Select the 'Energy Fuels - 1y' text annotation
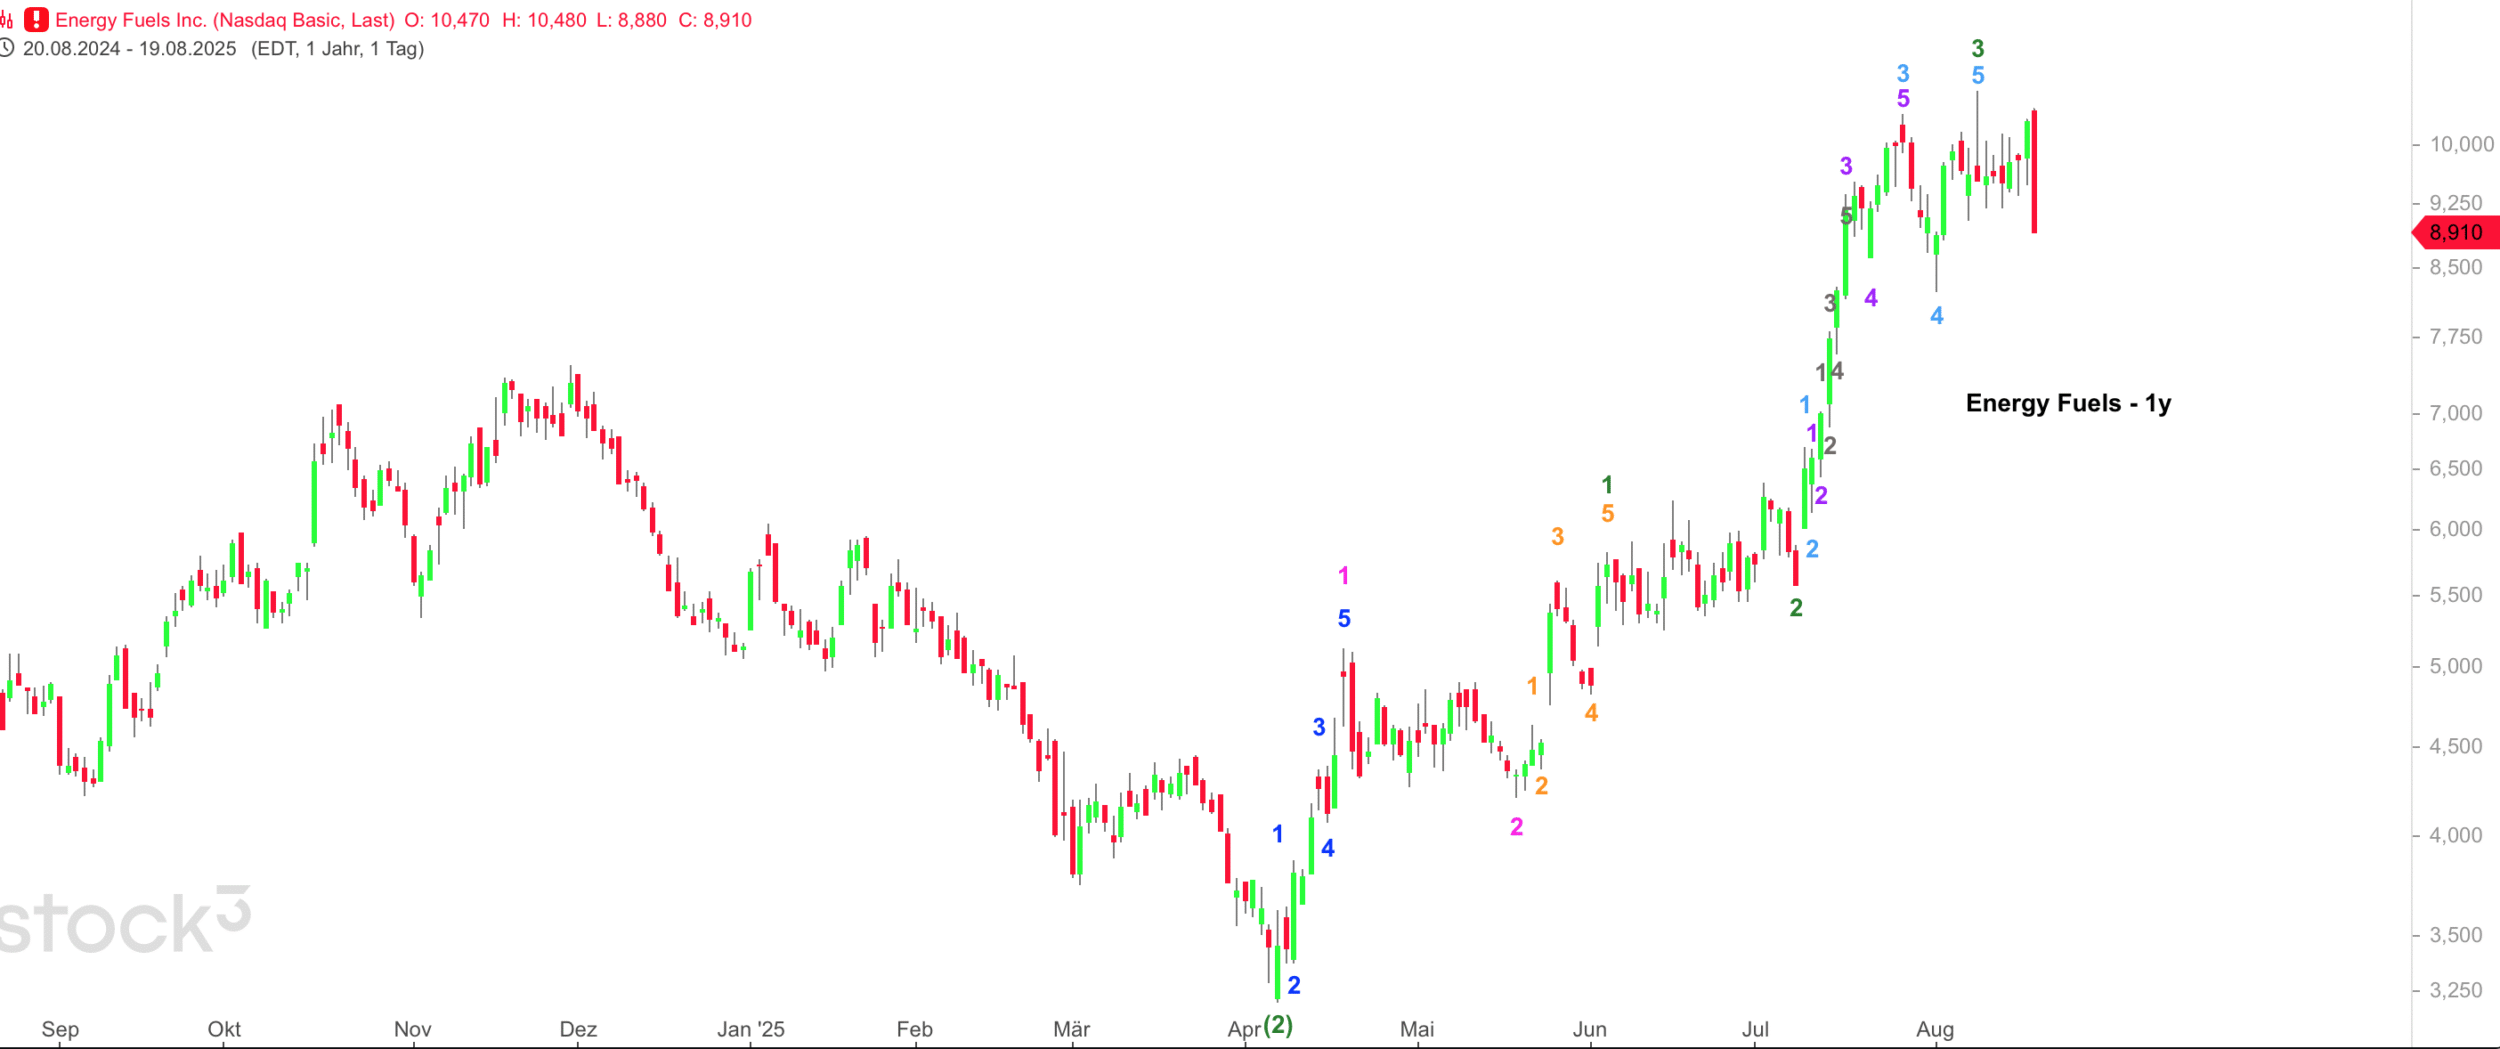The height and width of the screenshot is (1049, 2500). (2067, 403)
